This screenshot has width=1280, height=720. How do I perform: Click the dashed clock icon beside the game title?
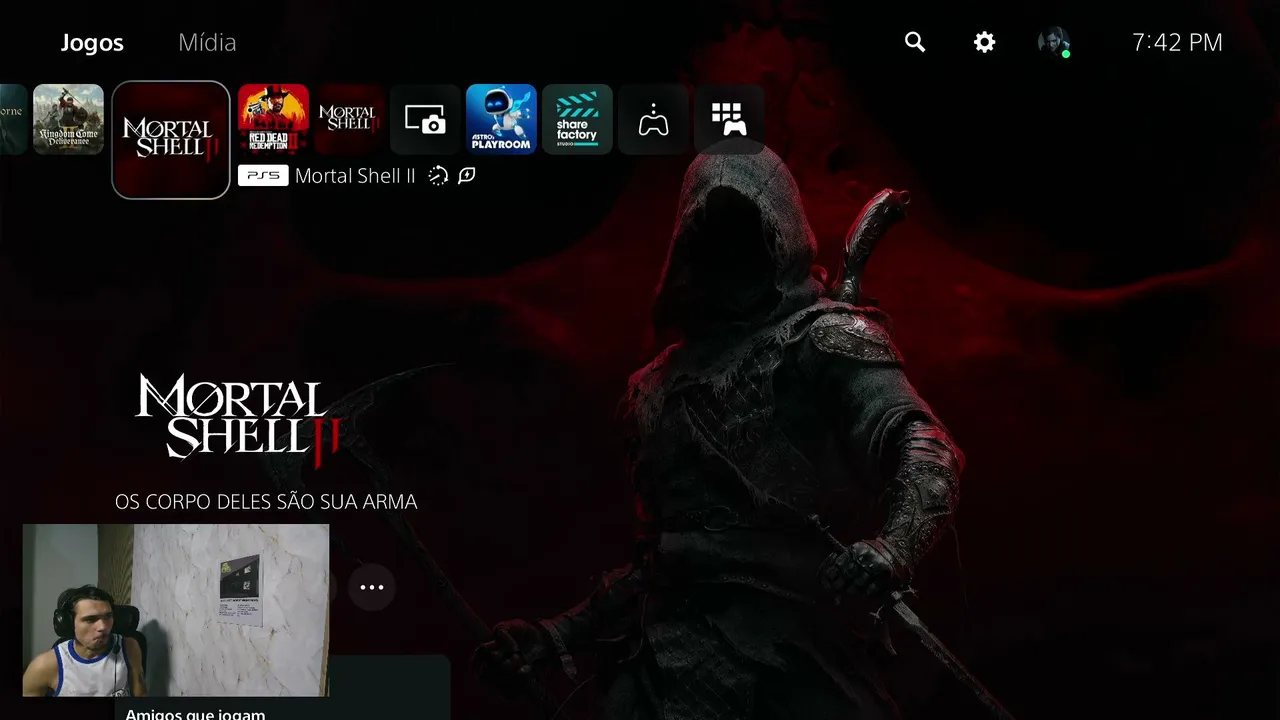[x=438, y=176]
